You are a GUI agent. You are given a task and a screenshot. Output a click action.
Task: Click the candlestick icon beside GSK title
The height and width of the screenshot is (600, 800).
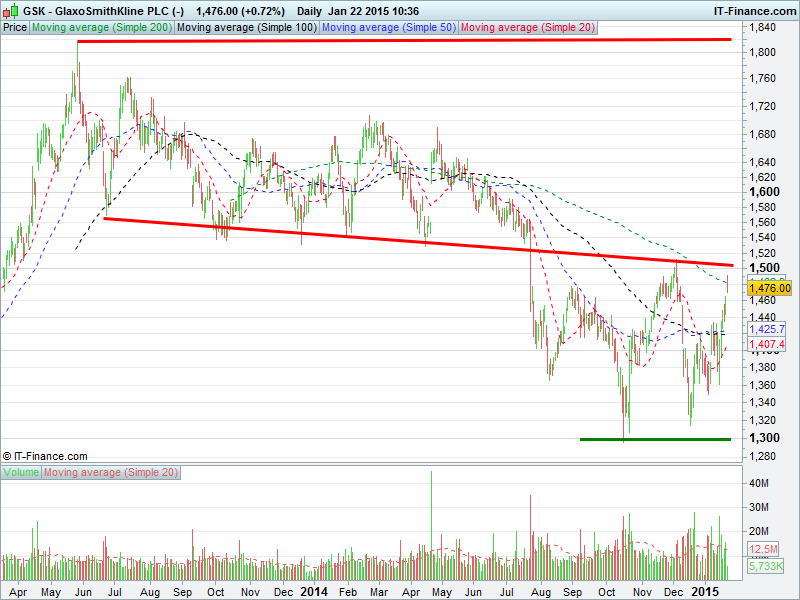(11, 11)
